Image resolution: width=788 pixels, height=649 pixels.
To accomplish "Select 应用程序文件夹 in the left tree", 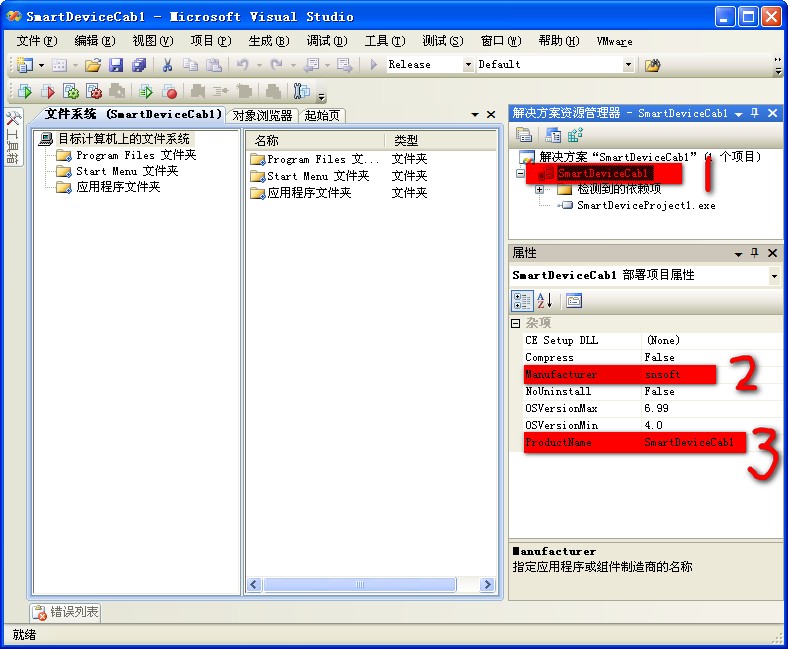I will 118,188.
